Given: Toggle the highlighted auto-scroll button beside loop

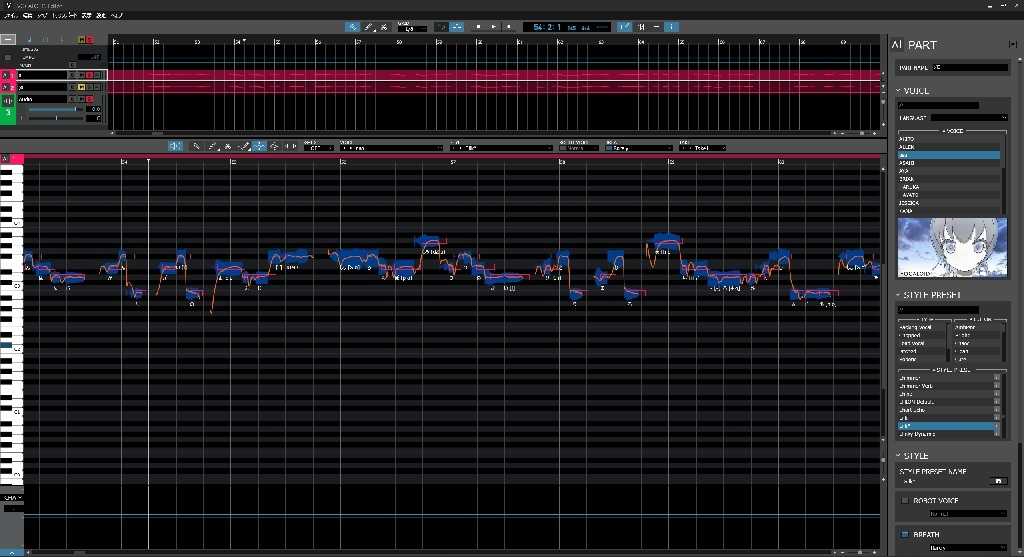Looking at the screenshot, I should click(457, 27).
